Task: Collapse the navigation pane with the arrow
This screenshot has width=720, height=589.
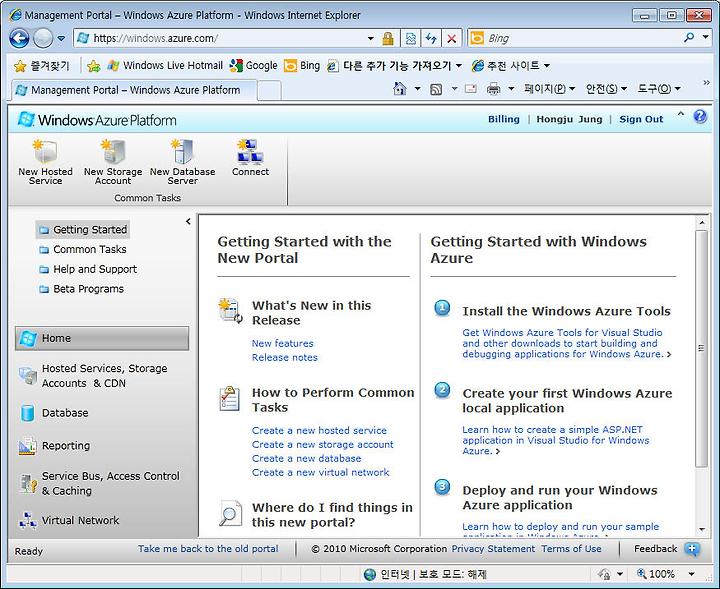Action: 188,222
